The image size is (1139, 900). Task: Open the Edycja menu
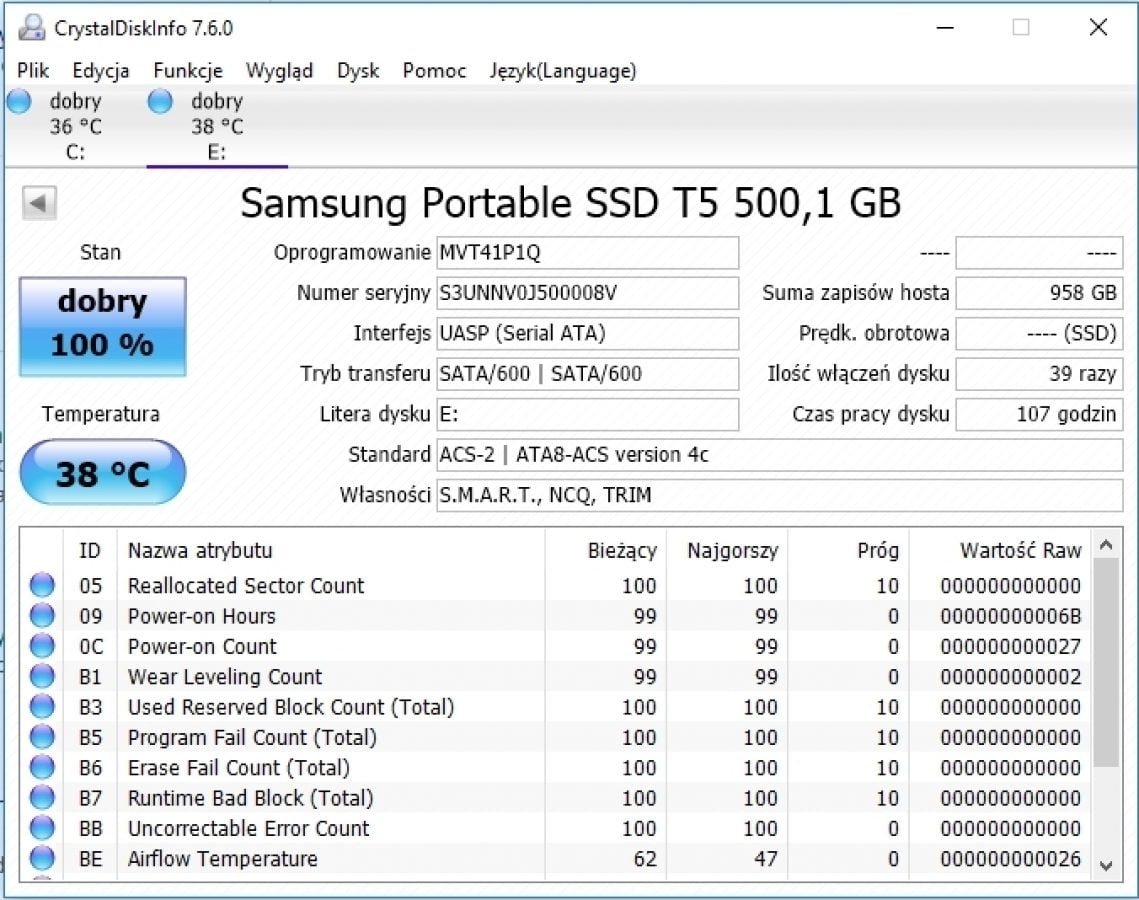point(101,70)
